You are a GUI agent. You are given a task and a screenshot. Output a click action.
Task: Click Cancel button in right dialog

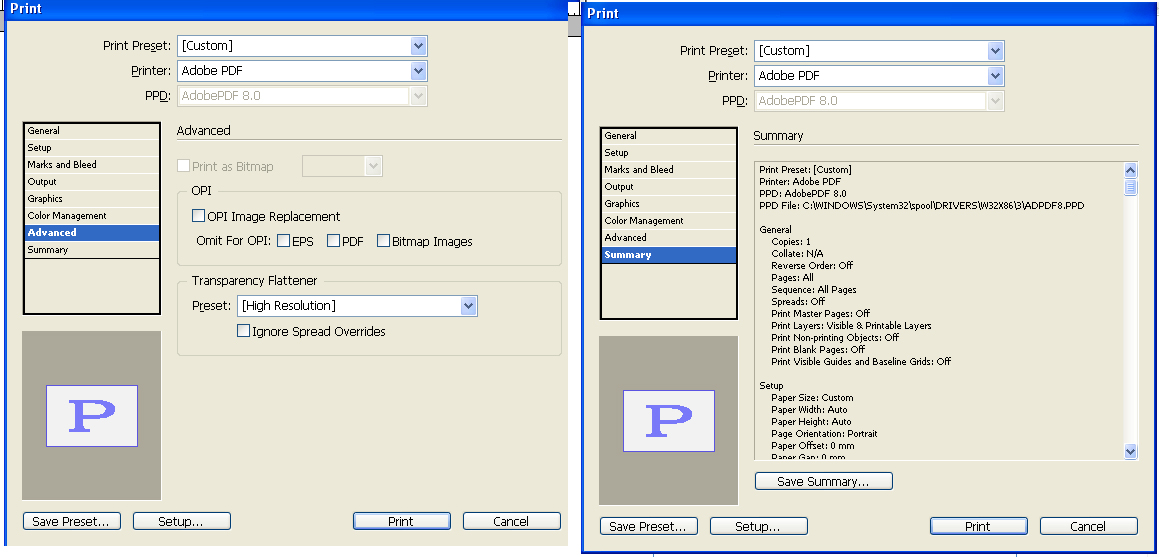(x=1089, y=527)
